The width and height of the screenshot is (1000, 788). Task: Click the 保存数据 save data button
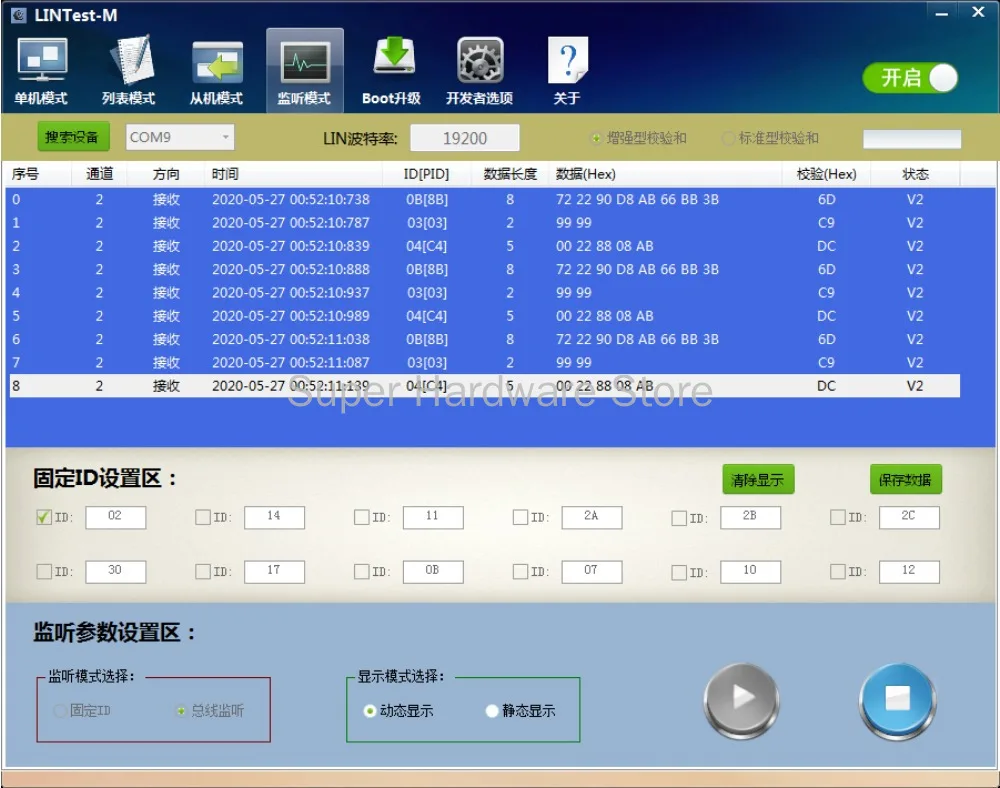click(905, 480)
